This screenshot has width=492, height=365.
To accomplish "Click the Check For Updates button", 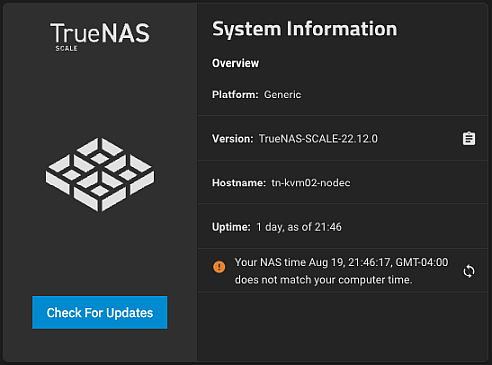I will [x=100, y=313].
